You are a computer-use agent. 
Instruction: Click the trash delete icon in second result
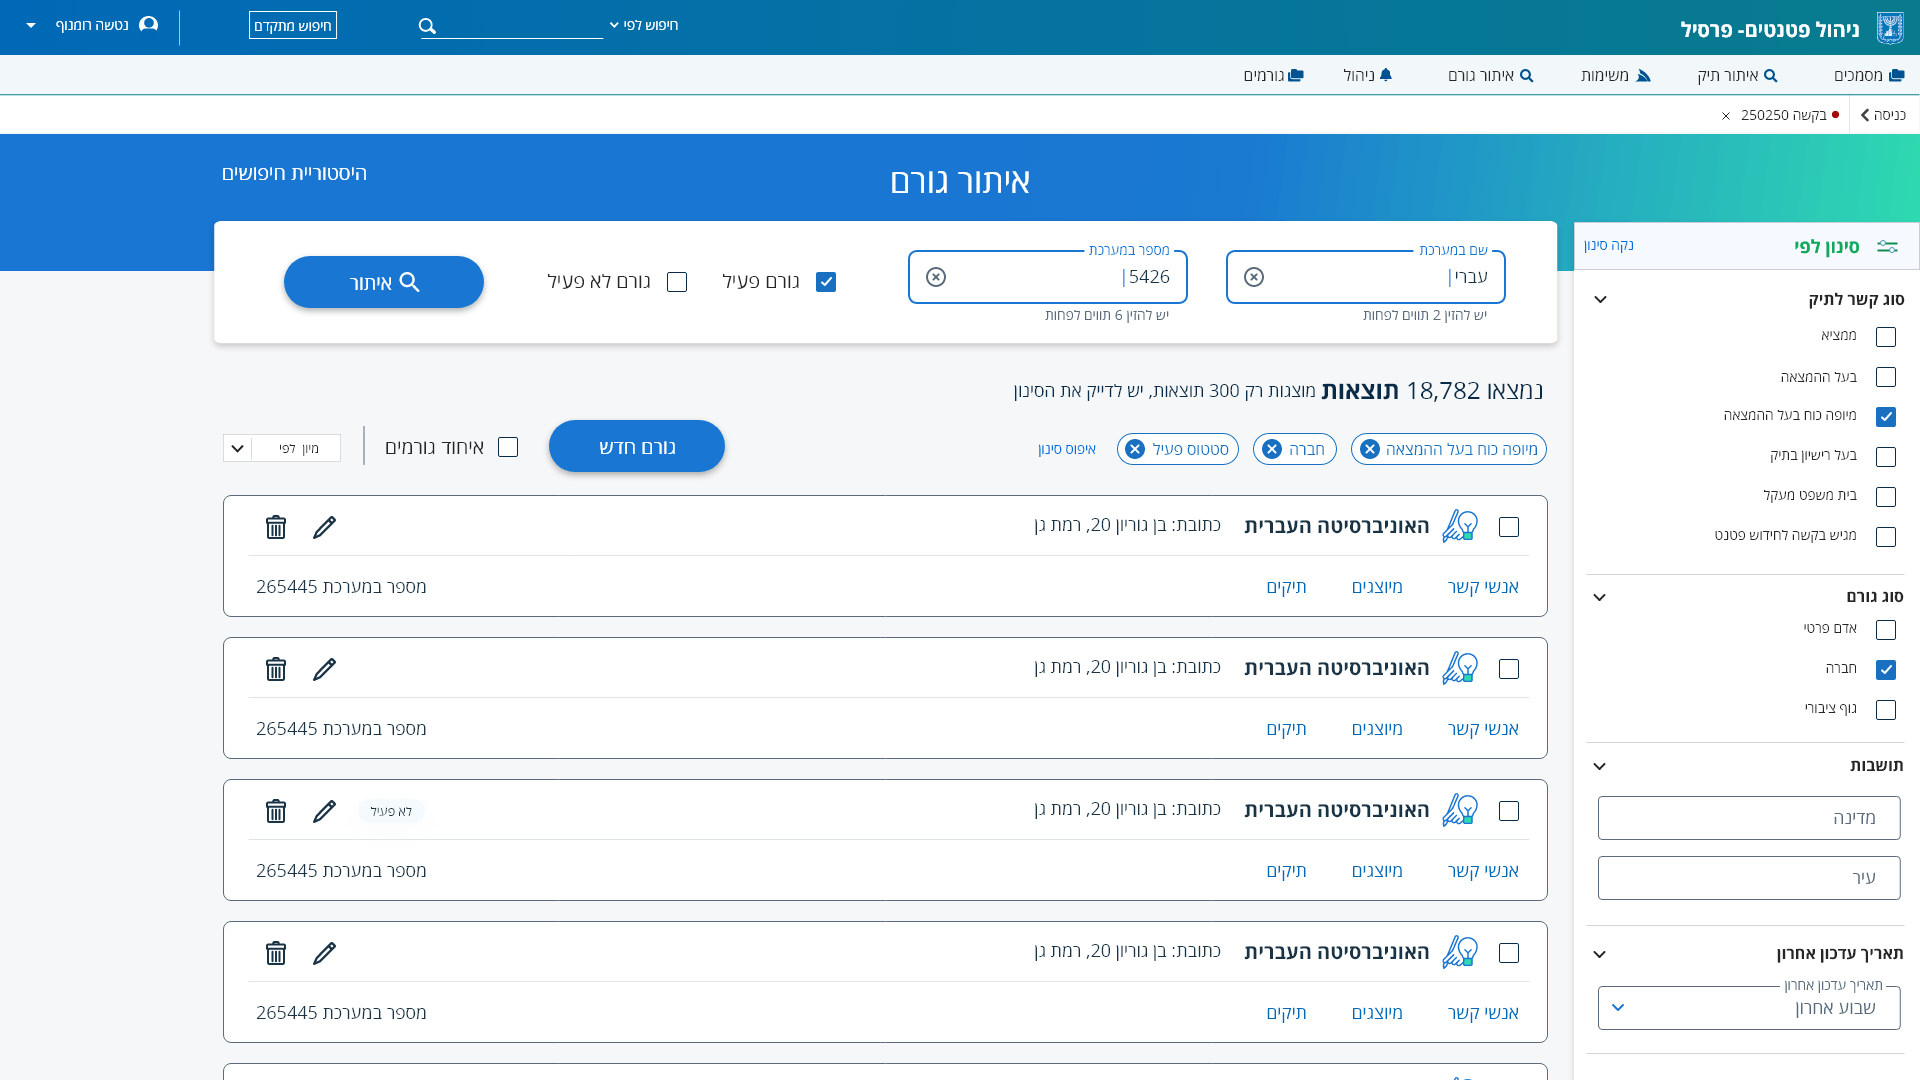[x=276, y=669]
